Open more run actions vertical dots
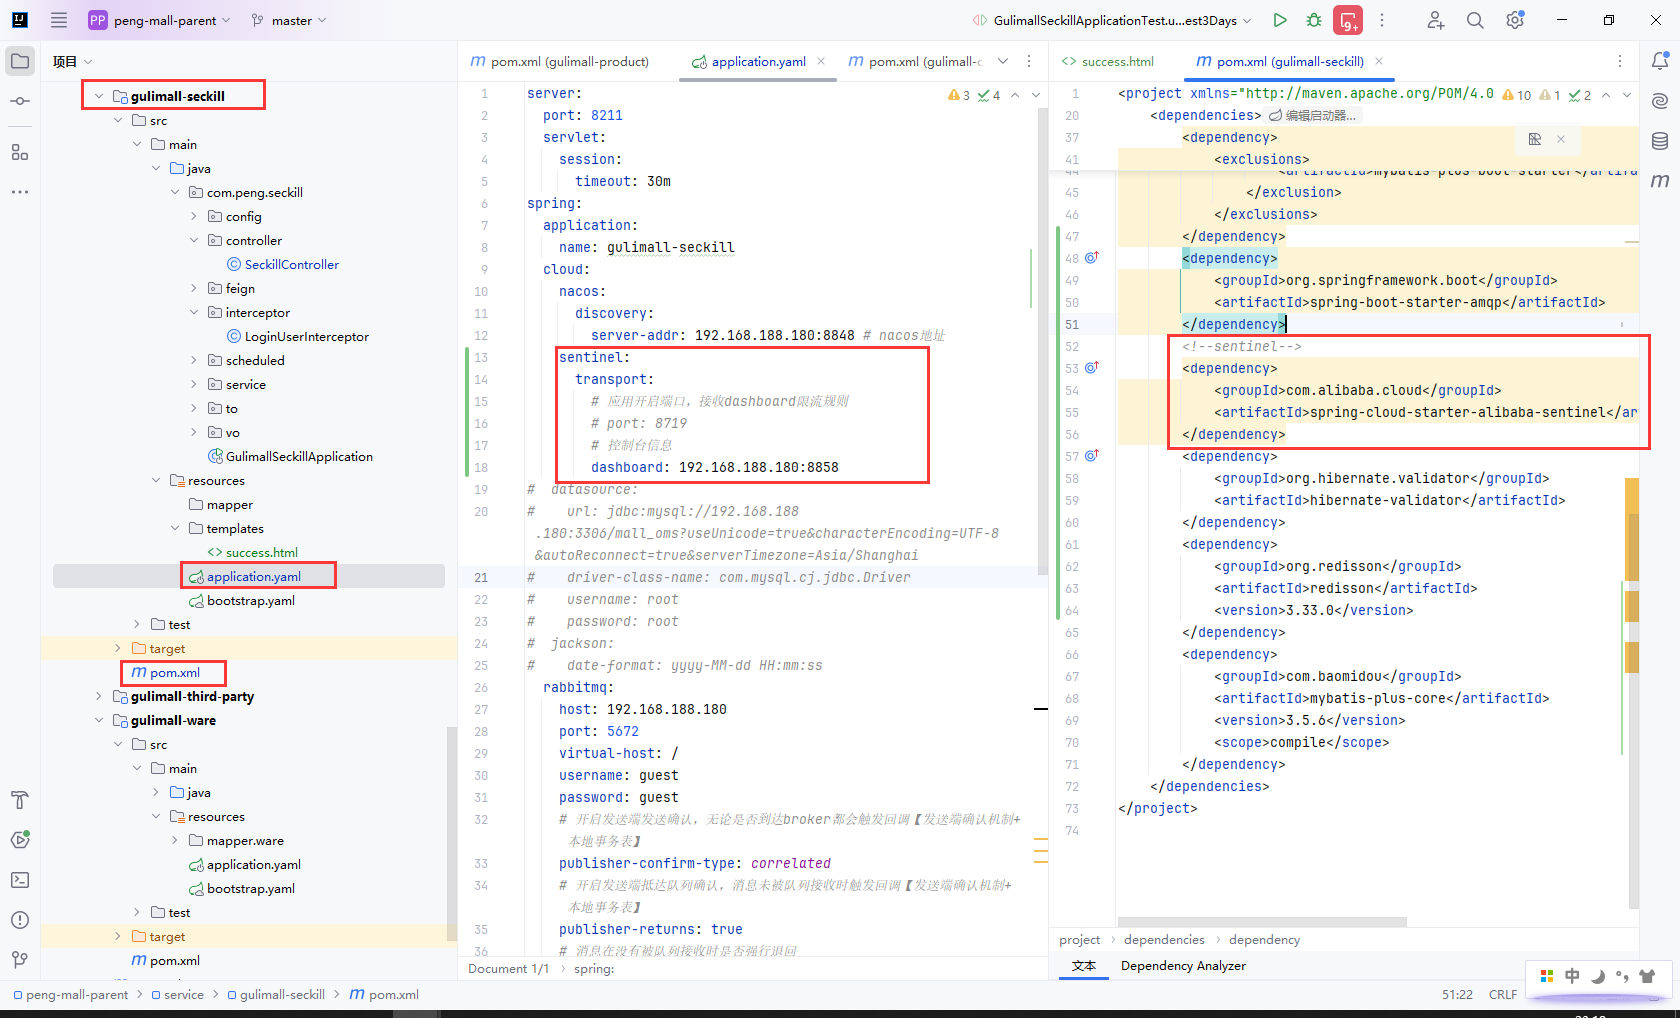 tap(1382, 20)
